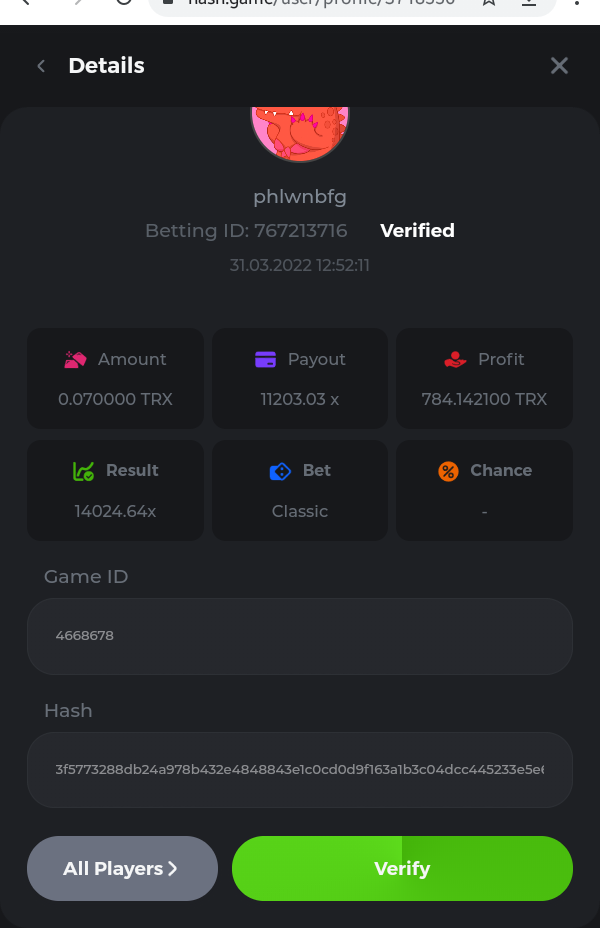Image resolution: width=600 pixels, height=928 pixels.
Task: Click the browser address bar URL
Action: click(320, 3)
